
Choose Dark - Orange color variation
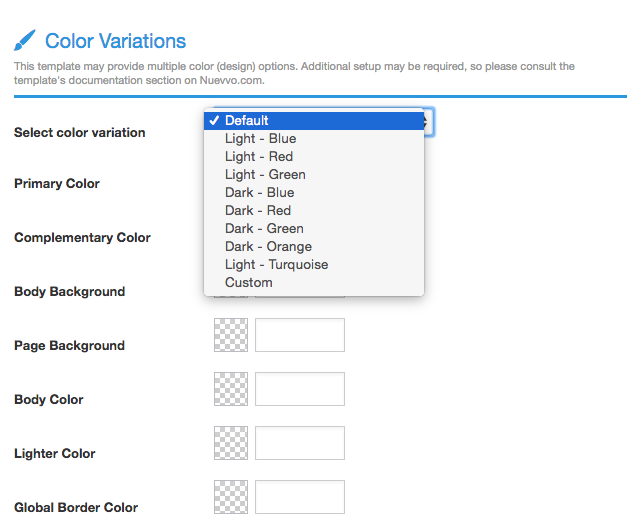pos(314,247)
